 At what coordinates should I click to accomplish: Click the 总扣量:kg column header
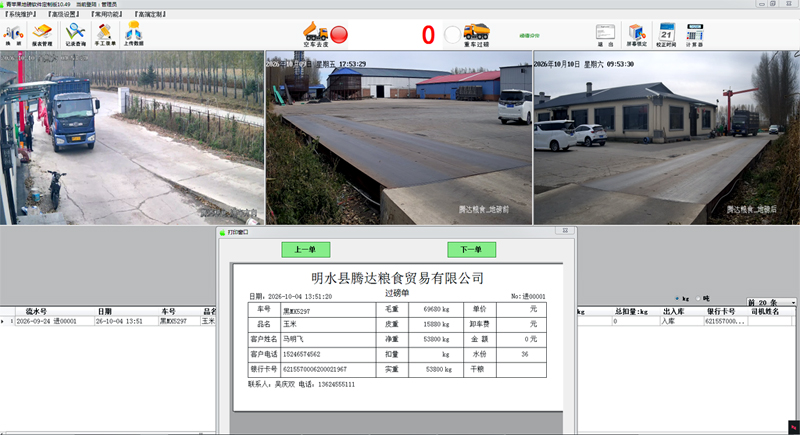click(631, 311)
